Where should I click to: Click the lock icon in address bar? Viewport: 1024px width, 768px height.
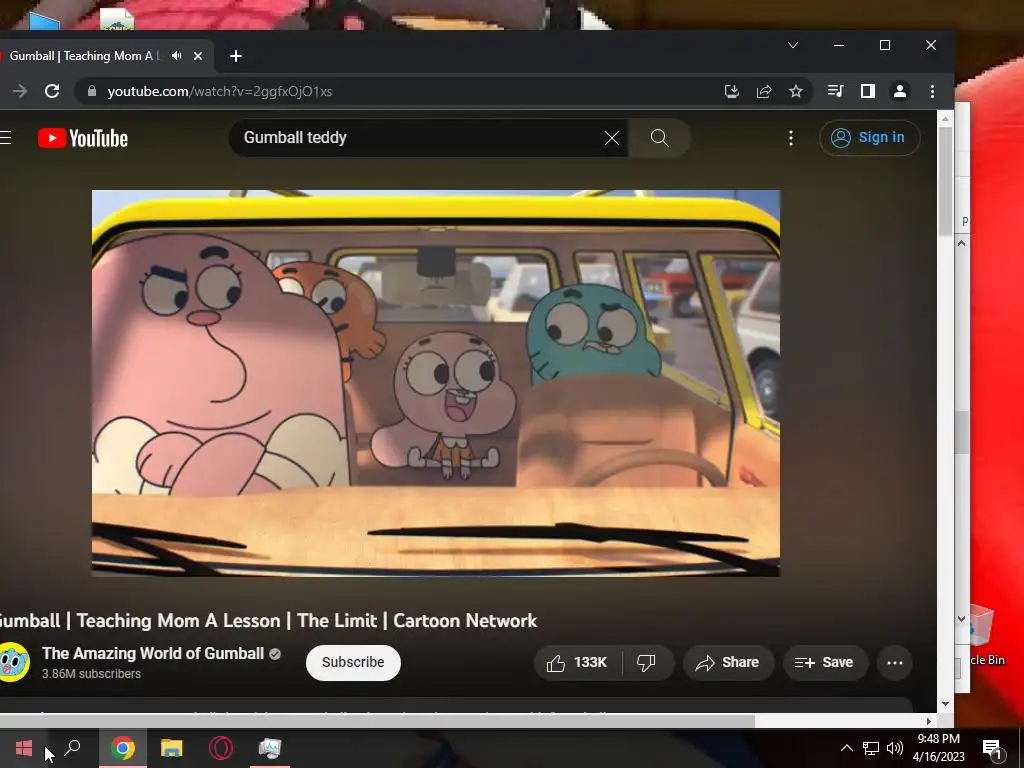pyautogui.click(x=92, y=91)
